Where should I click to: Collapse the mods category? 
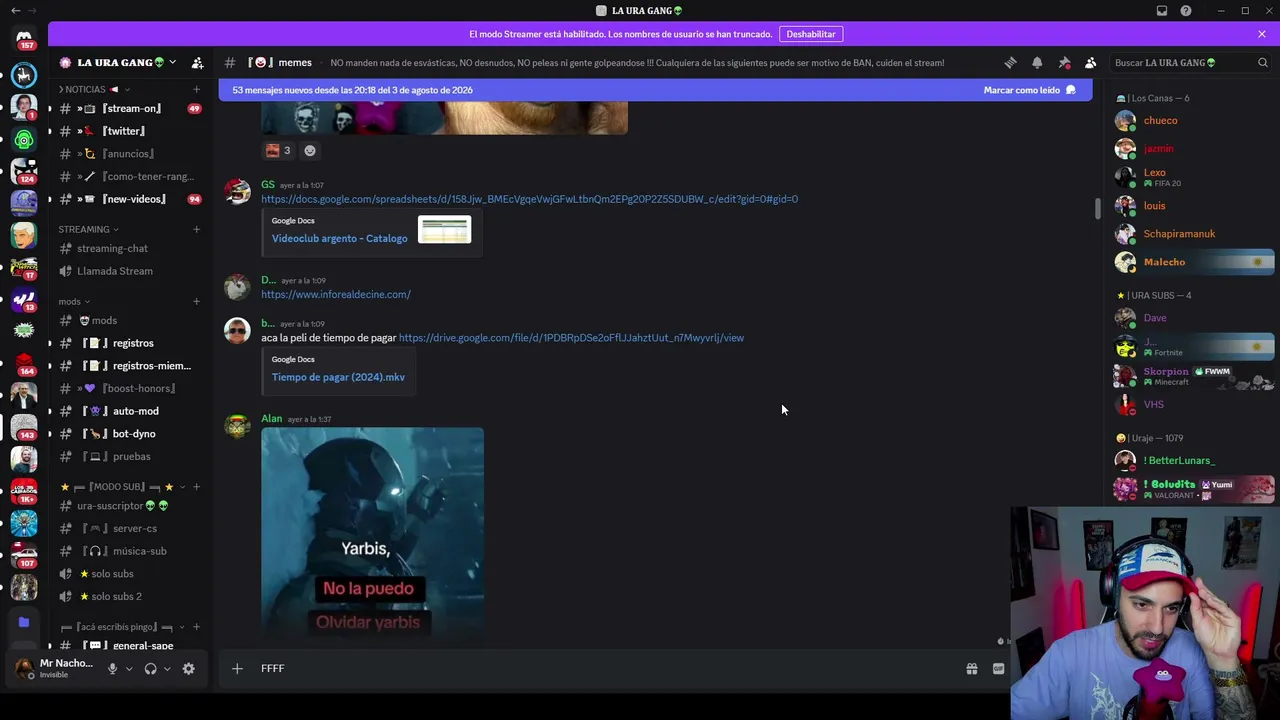(74, 301)
